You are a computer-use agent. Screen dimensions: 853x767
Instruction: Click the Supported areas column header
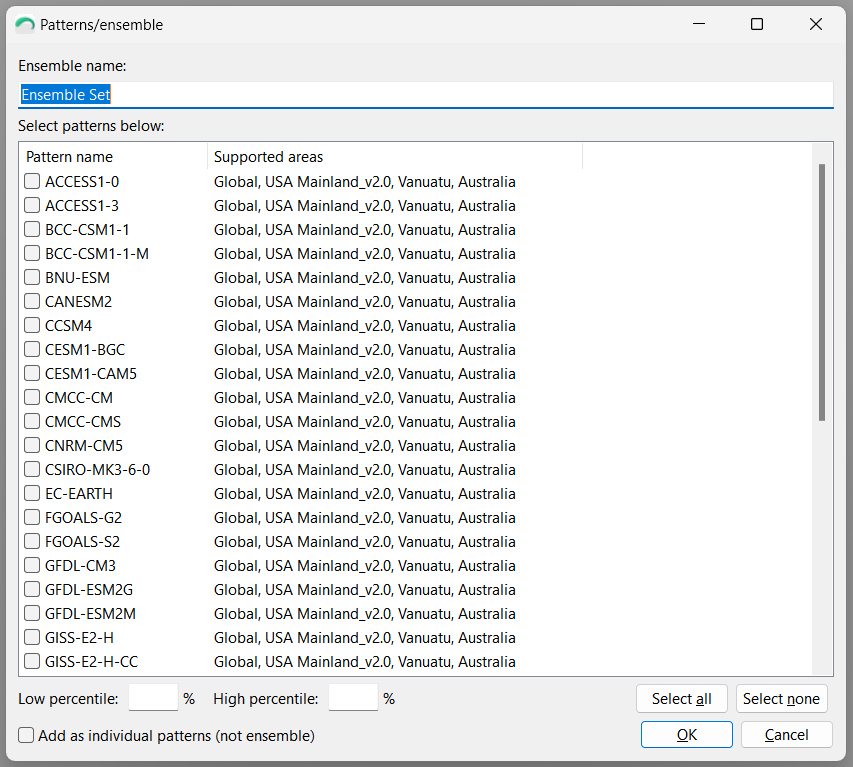[x=395, y=157]
